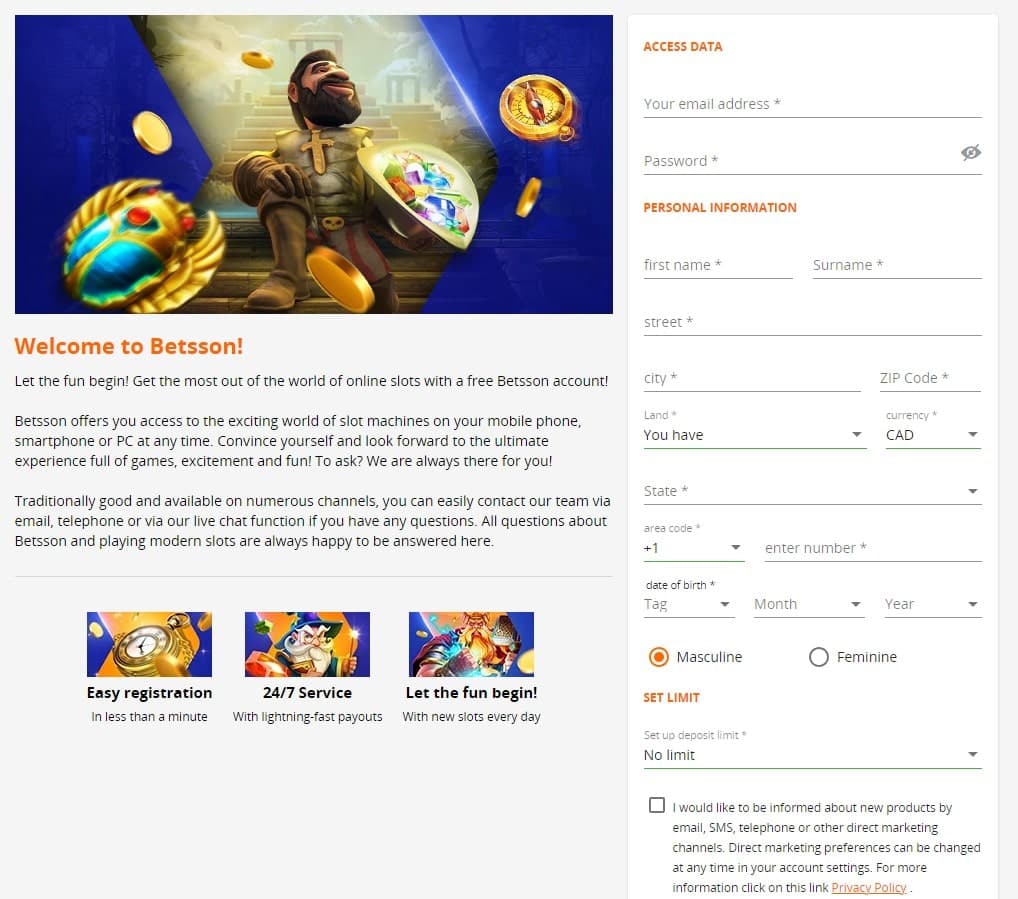The height and width of the screenshot is (899, 1018).
Task: Open the currency CAD dropdown
Action: click(933, 435)
